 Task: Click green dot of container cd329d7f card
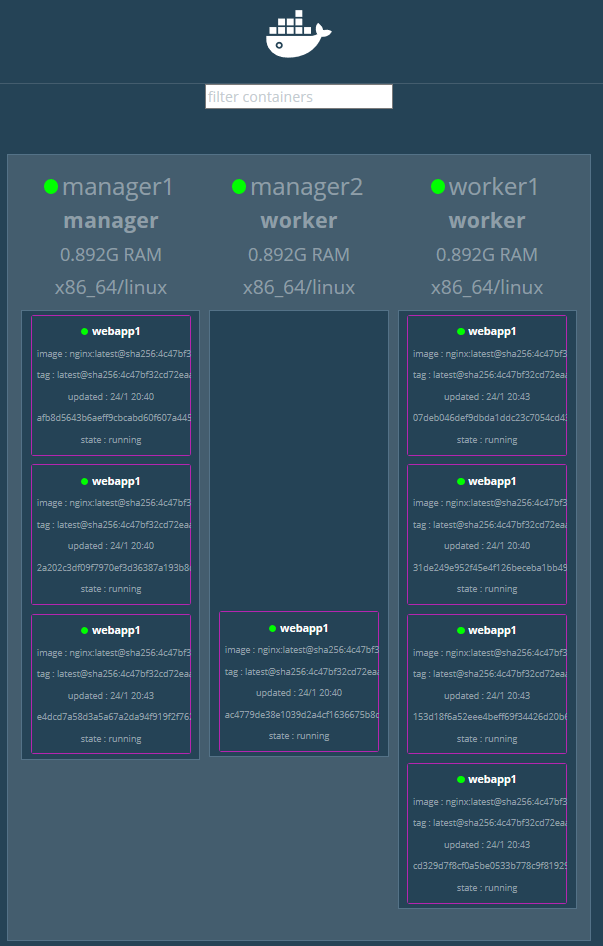click(461, 779)
